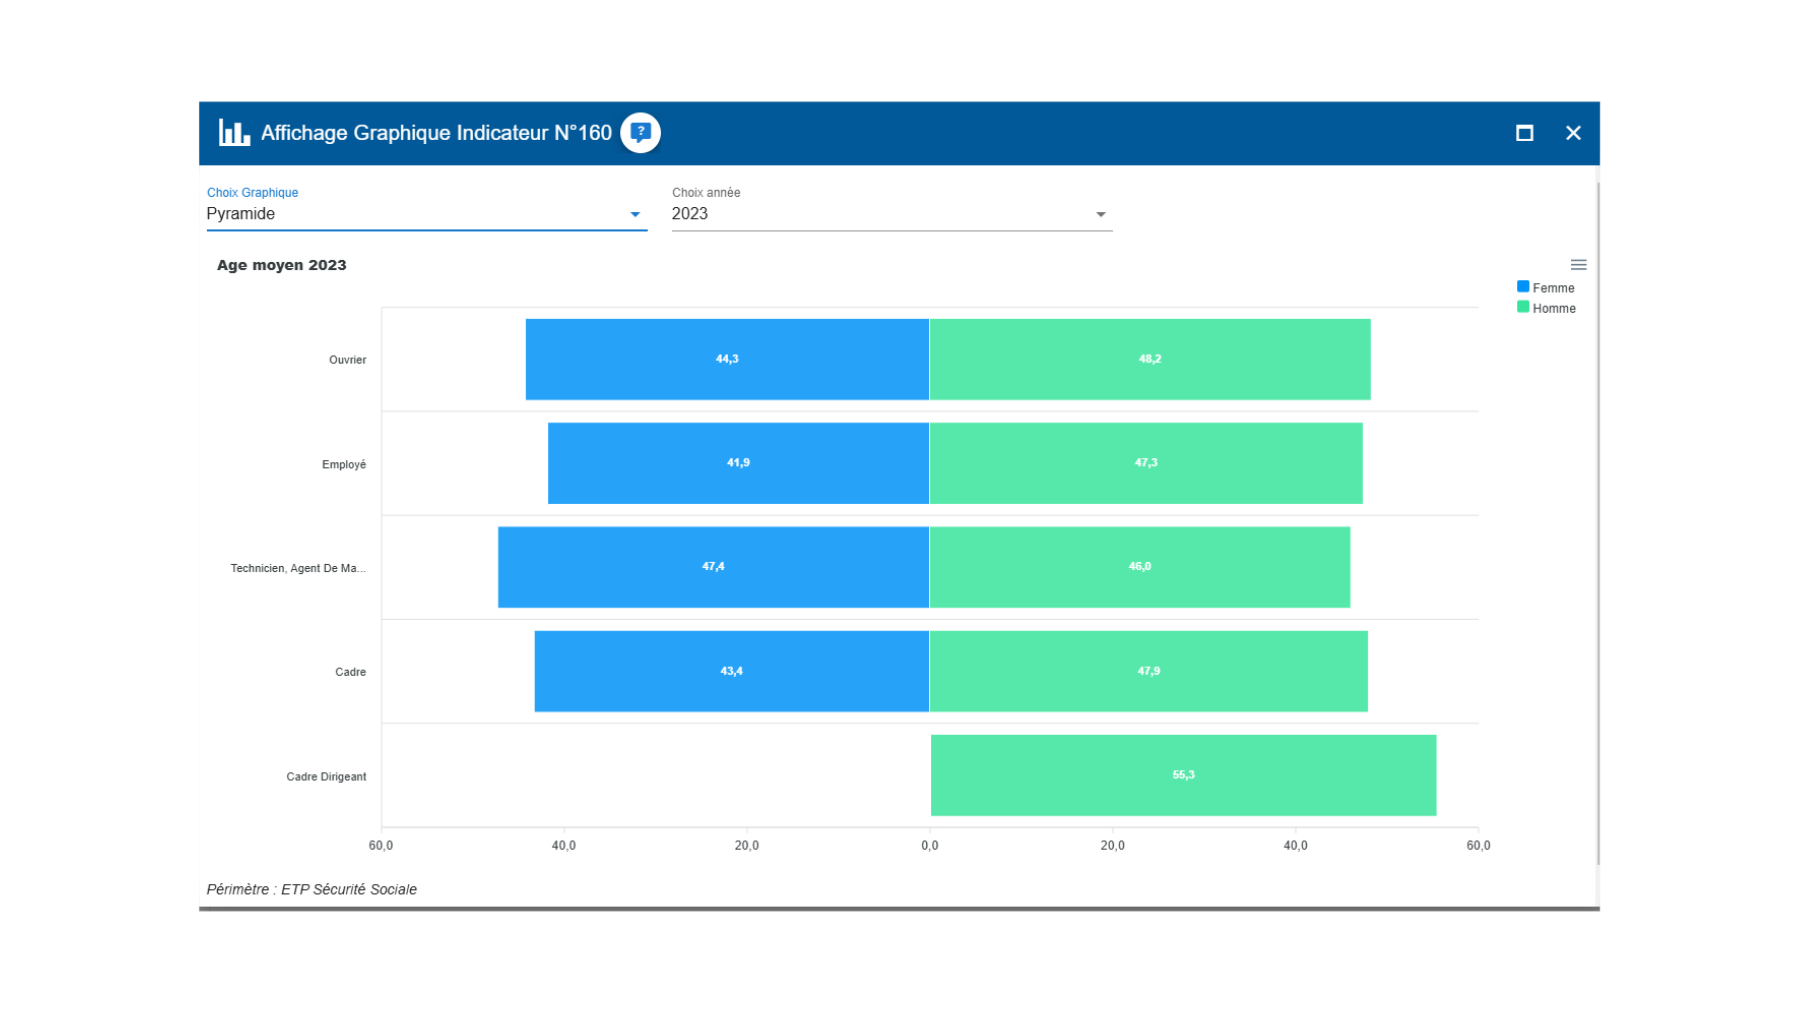Screen dimensions: 1800x1013
Task: Click the help speech-bubble icon in title bar
Action: point(640,133)
